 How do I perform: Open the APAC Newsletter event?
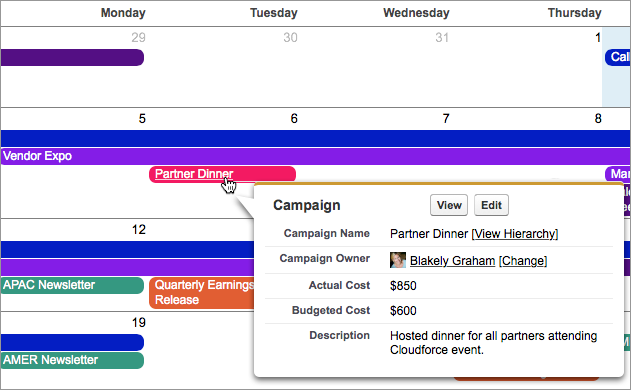[72, 285]
